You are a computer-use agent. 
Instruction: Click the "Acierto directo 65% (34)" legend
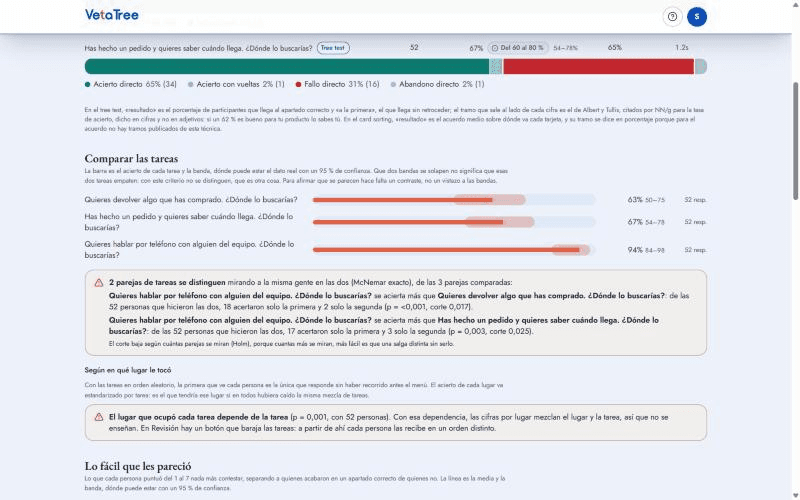[131, 84]
